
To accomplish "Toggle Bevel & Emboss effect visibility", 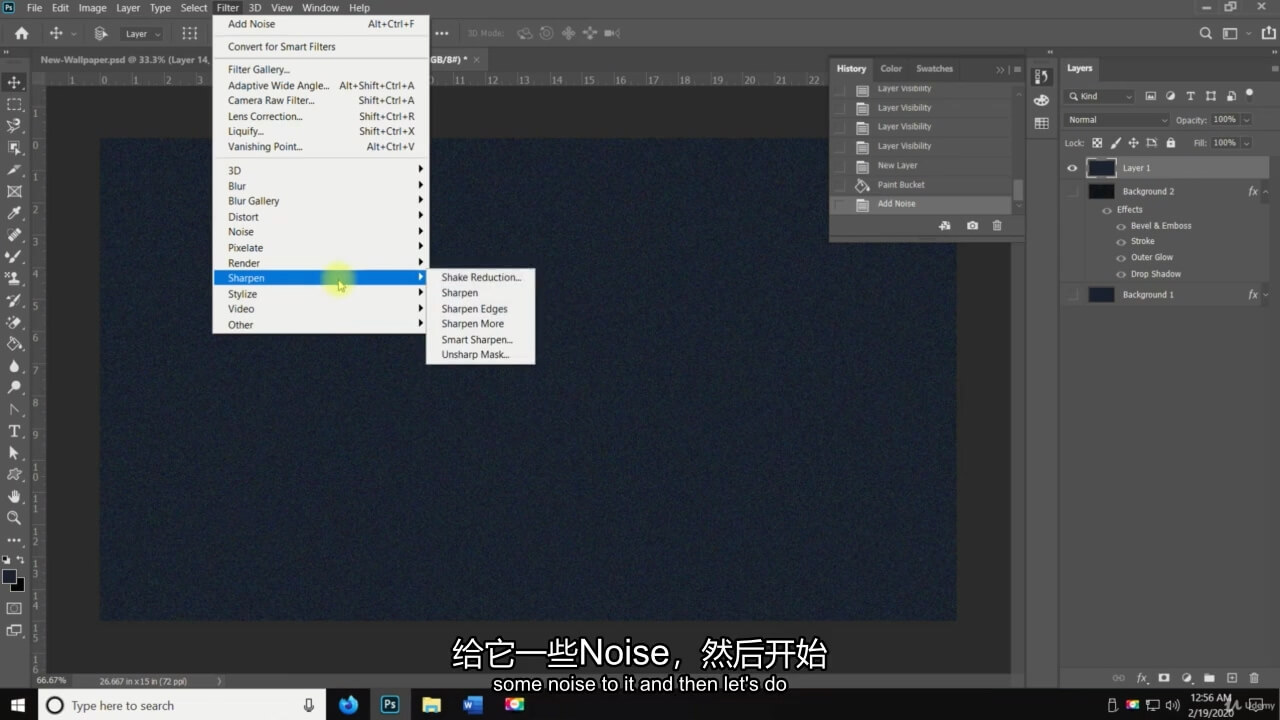I will 1121,226.
